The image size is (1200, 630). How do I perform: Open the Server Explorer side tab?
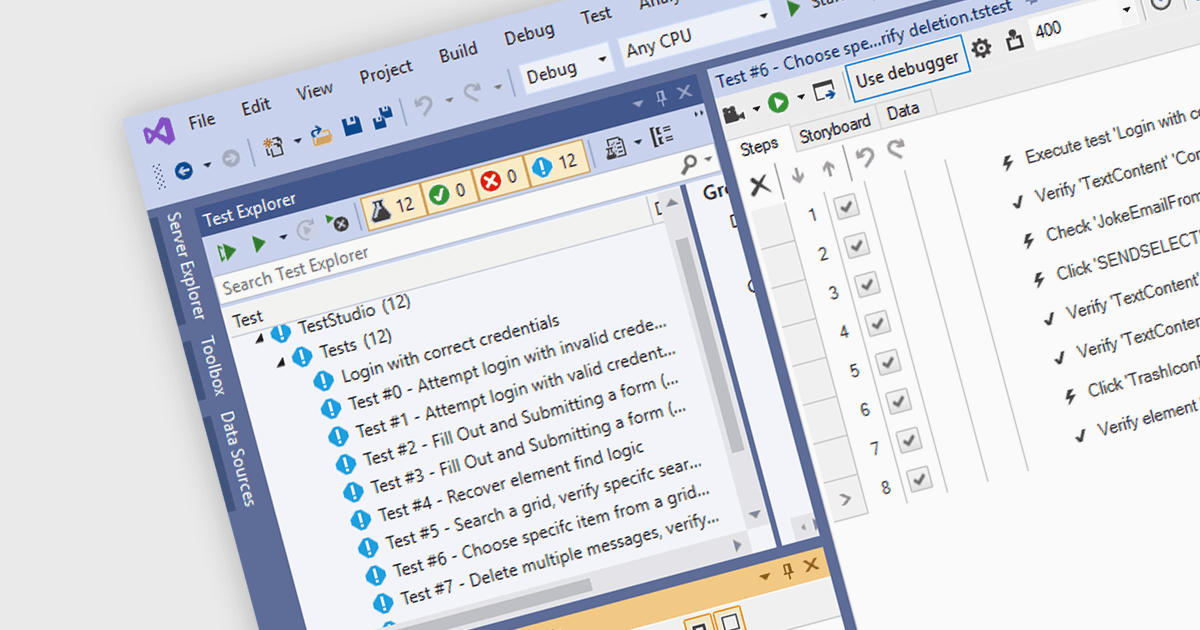185,266
